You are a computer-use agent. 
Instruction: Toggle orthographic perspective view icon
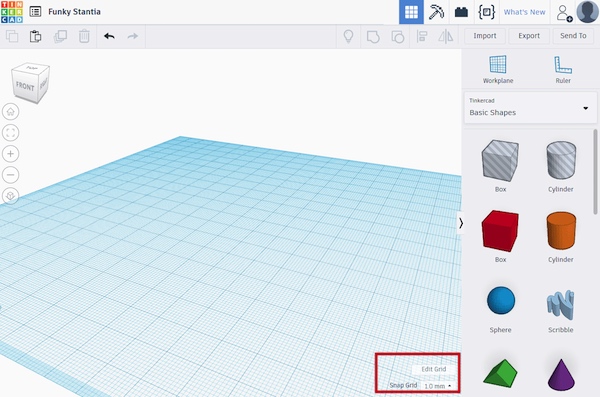point(11,196)
